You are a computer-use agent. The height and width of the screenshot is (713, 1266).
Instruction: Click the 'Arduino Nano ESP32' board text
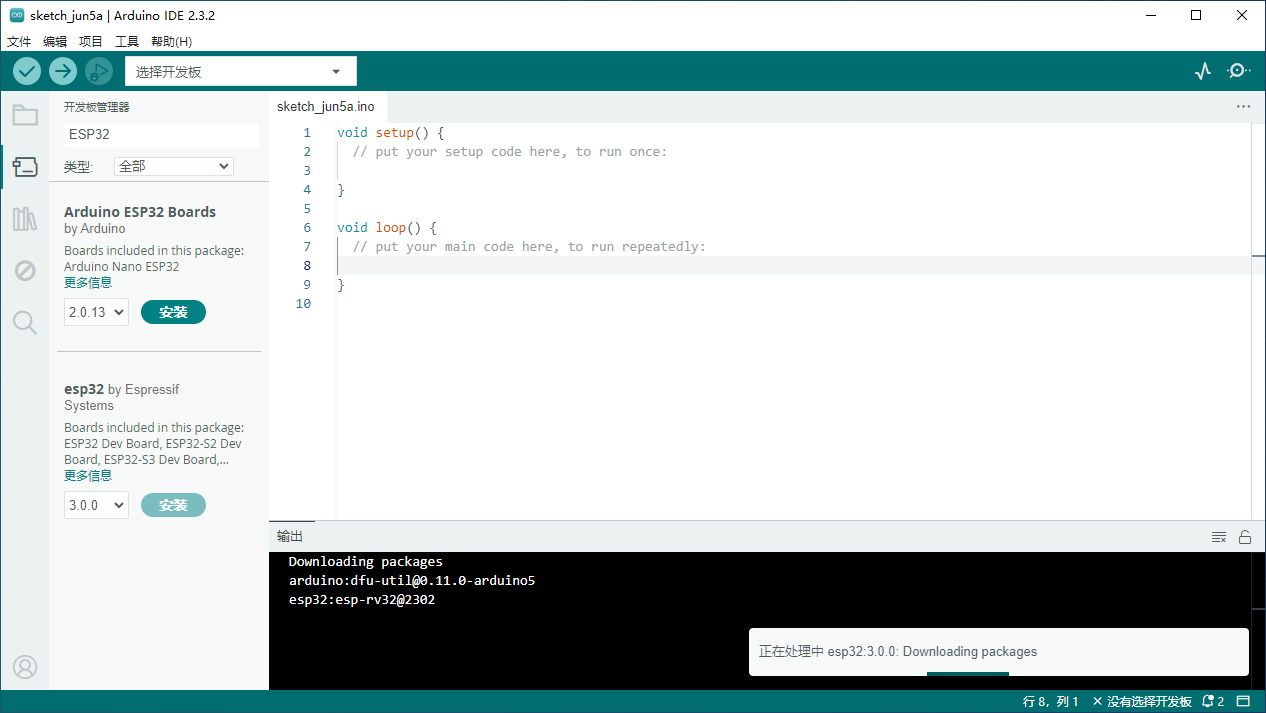tap(122, 267)
